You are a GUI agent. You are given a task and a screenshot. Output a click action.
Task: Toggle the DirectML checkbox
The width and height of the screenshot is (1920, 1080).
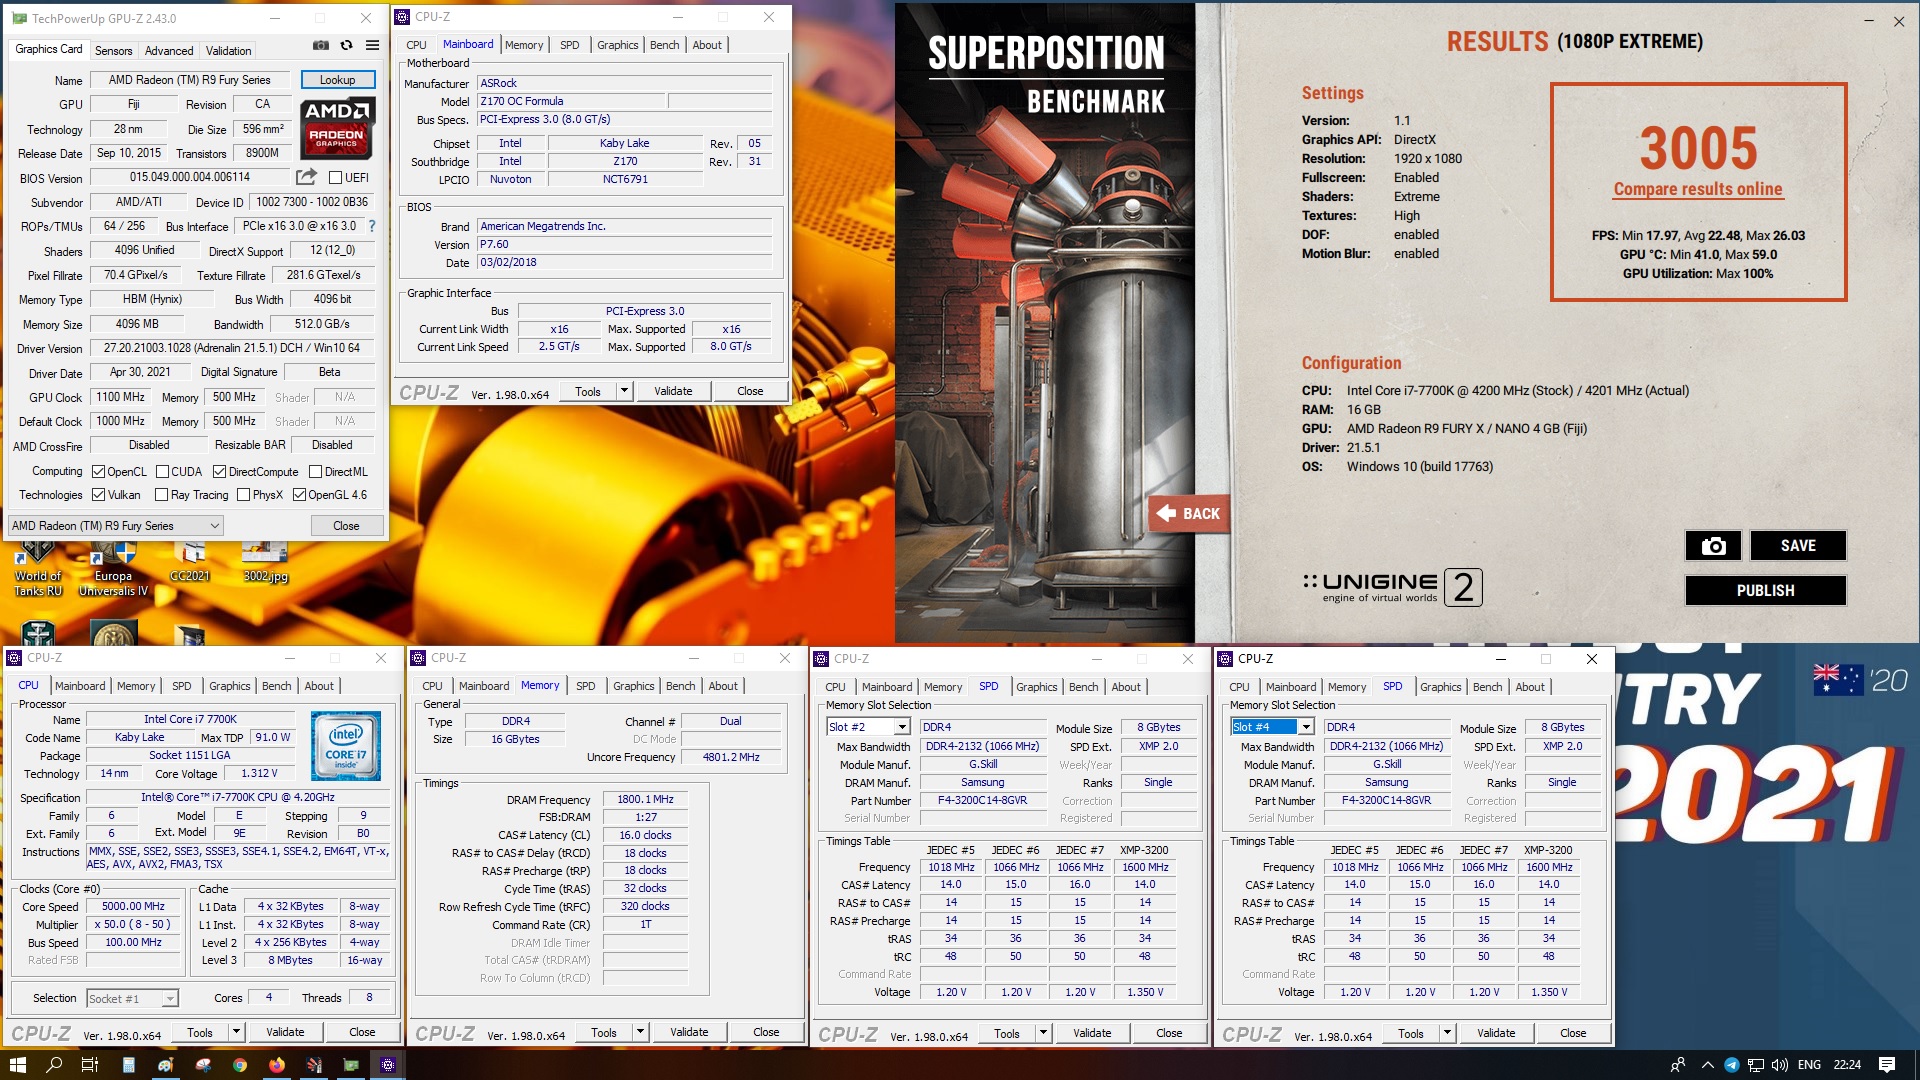[315, 472]
